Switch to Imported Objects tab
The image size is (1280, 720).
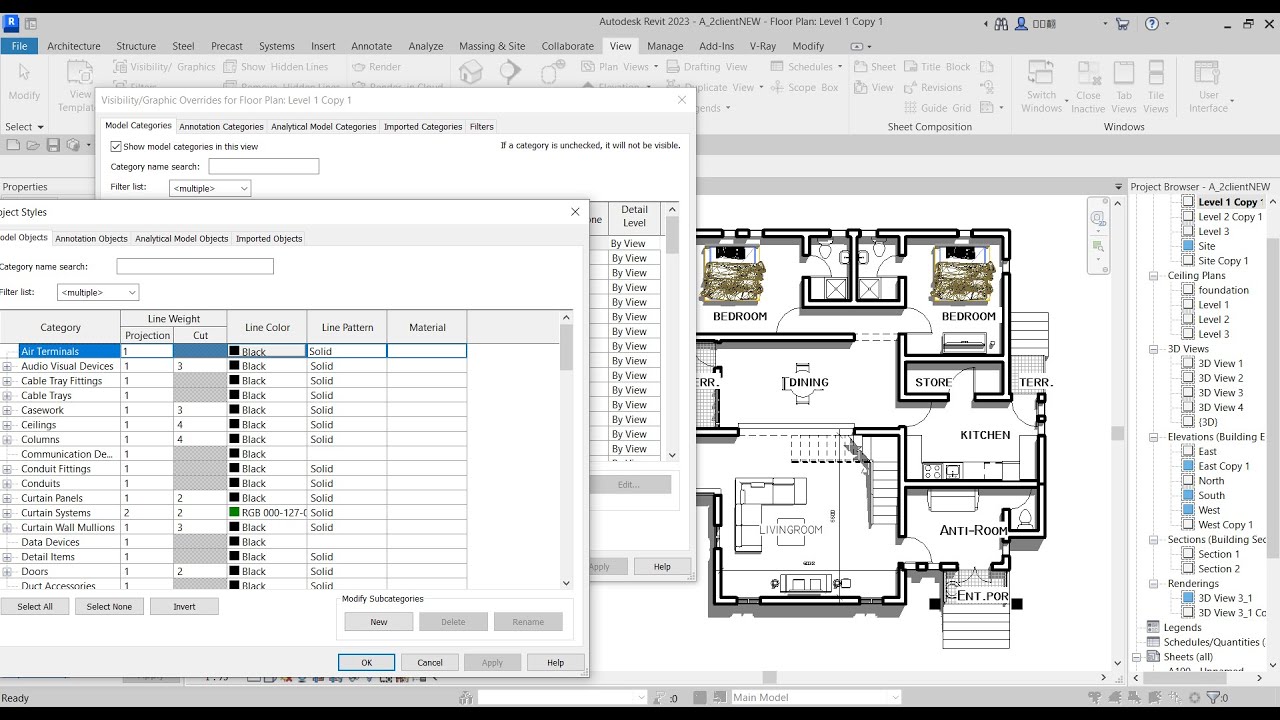tap(269, 239)
